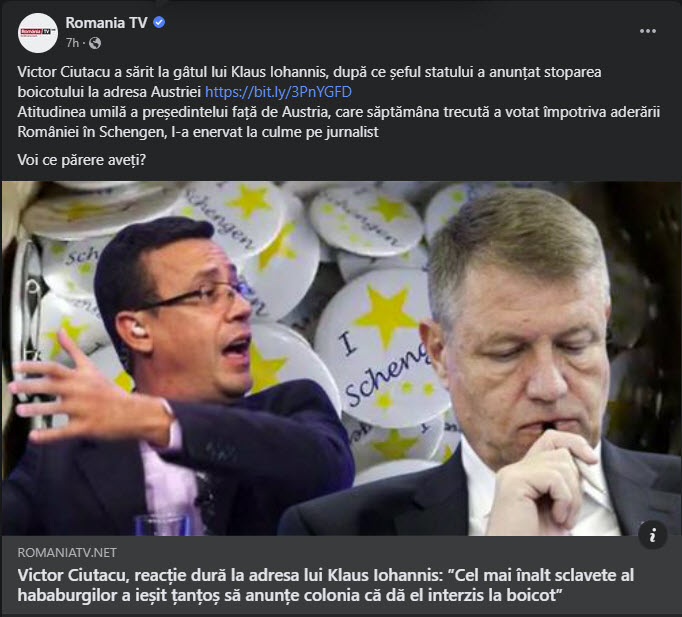Click the 'boicotului la adresa Austriei' text
682x617 pixels.
109,92
